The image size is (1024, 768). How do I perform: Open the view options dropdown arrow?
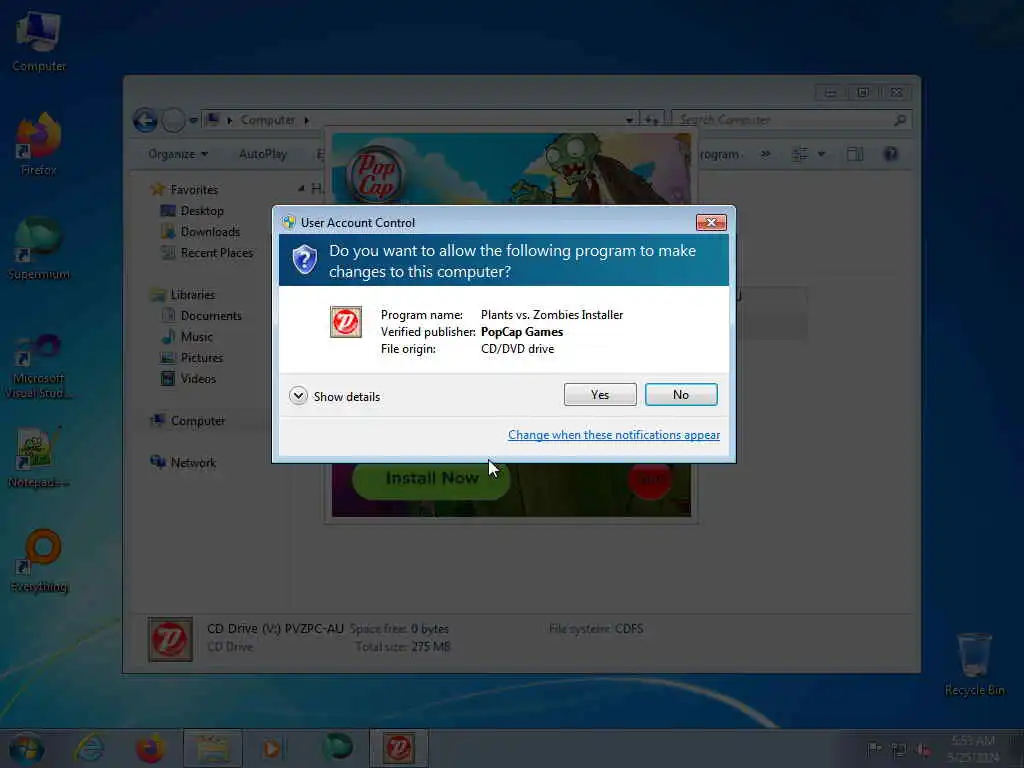tap(822, 154)
